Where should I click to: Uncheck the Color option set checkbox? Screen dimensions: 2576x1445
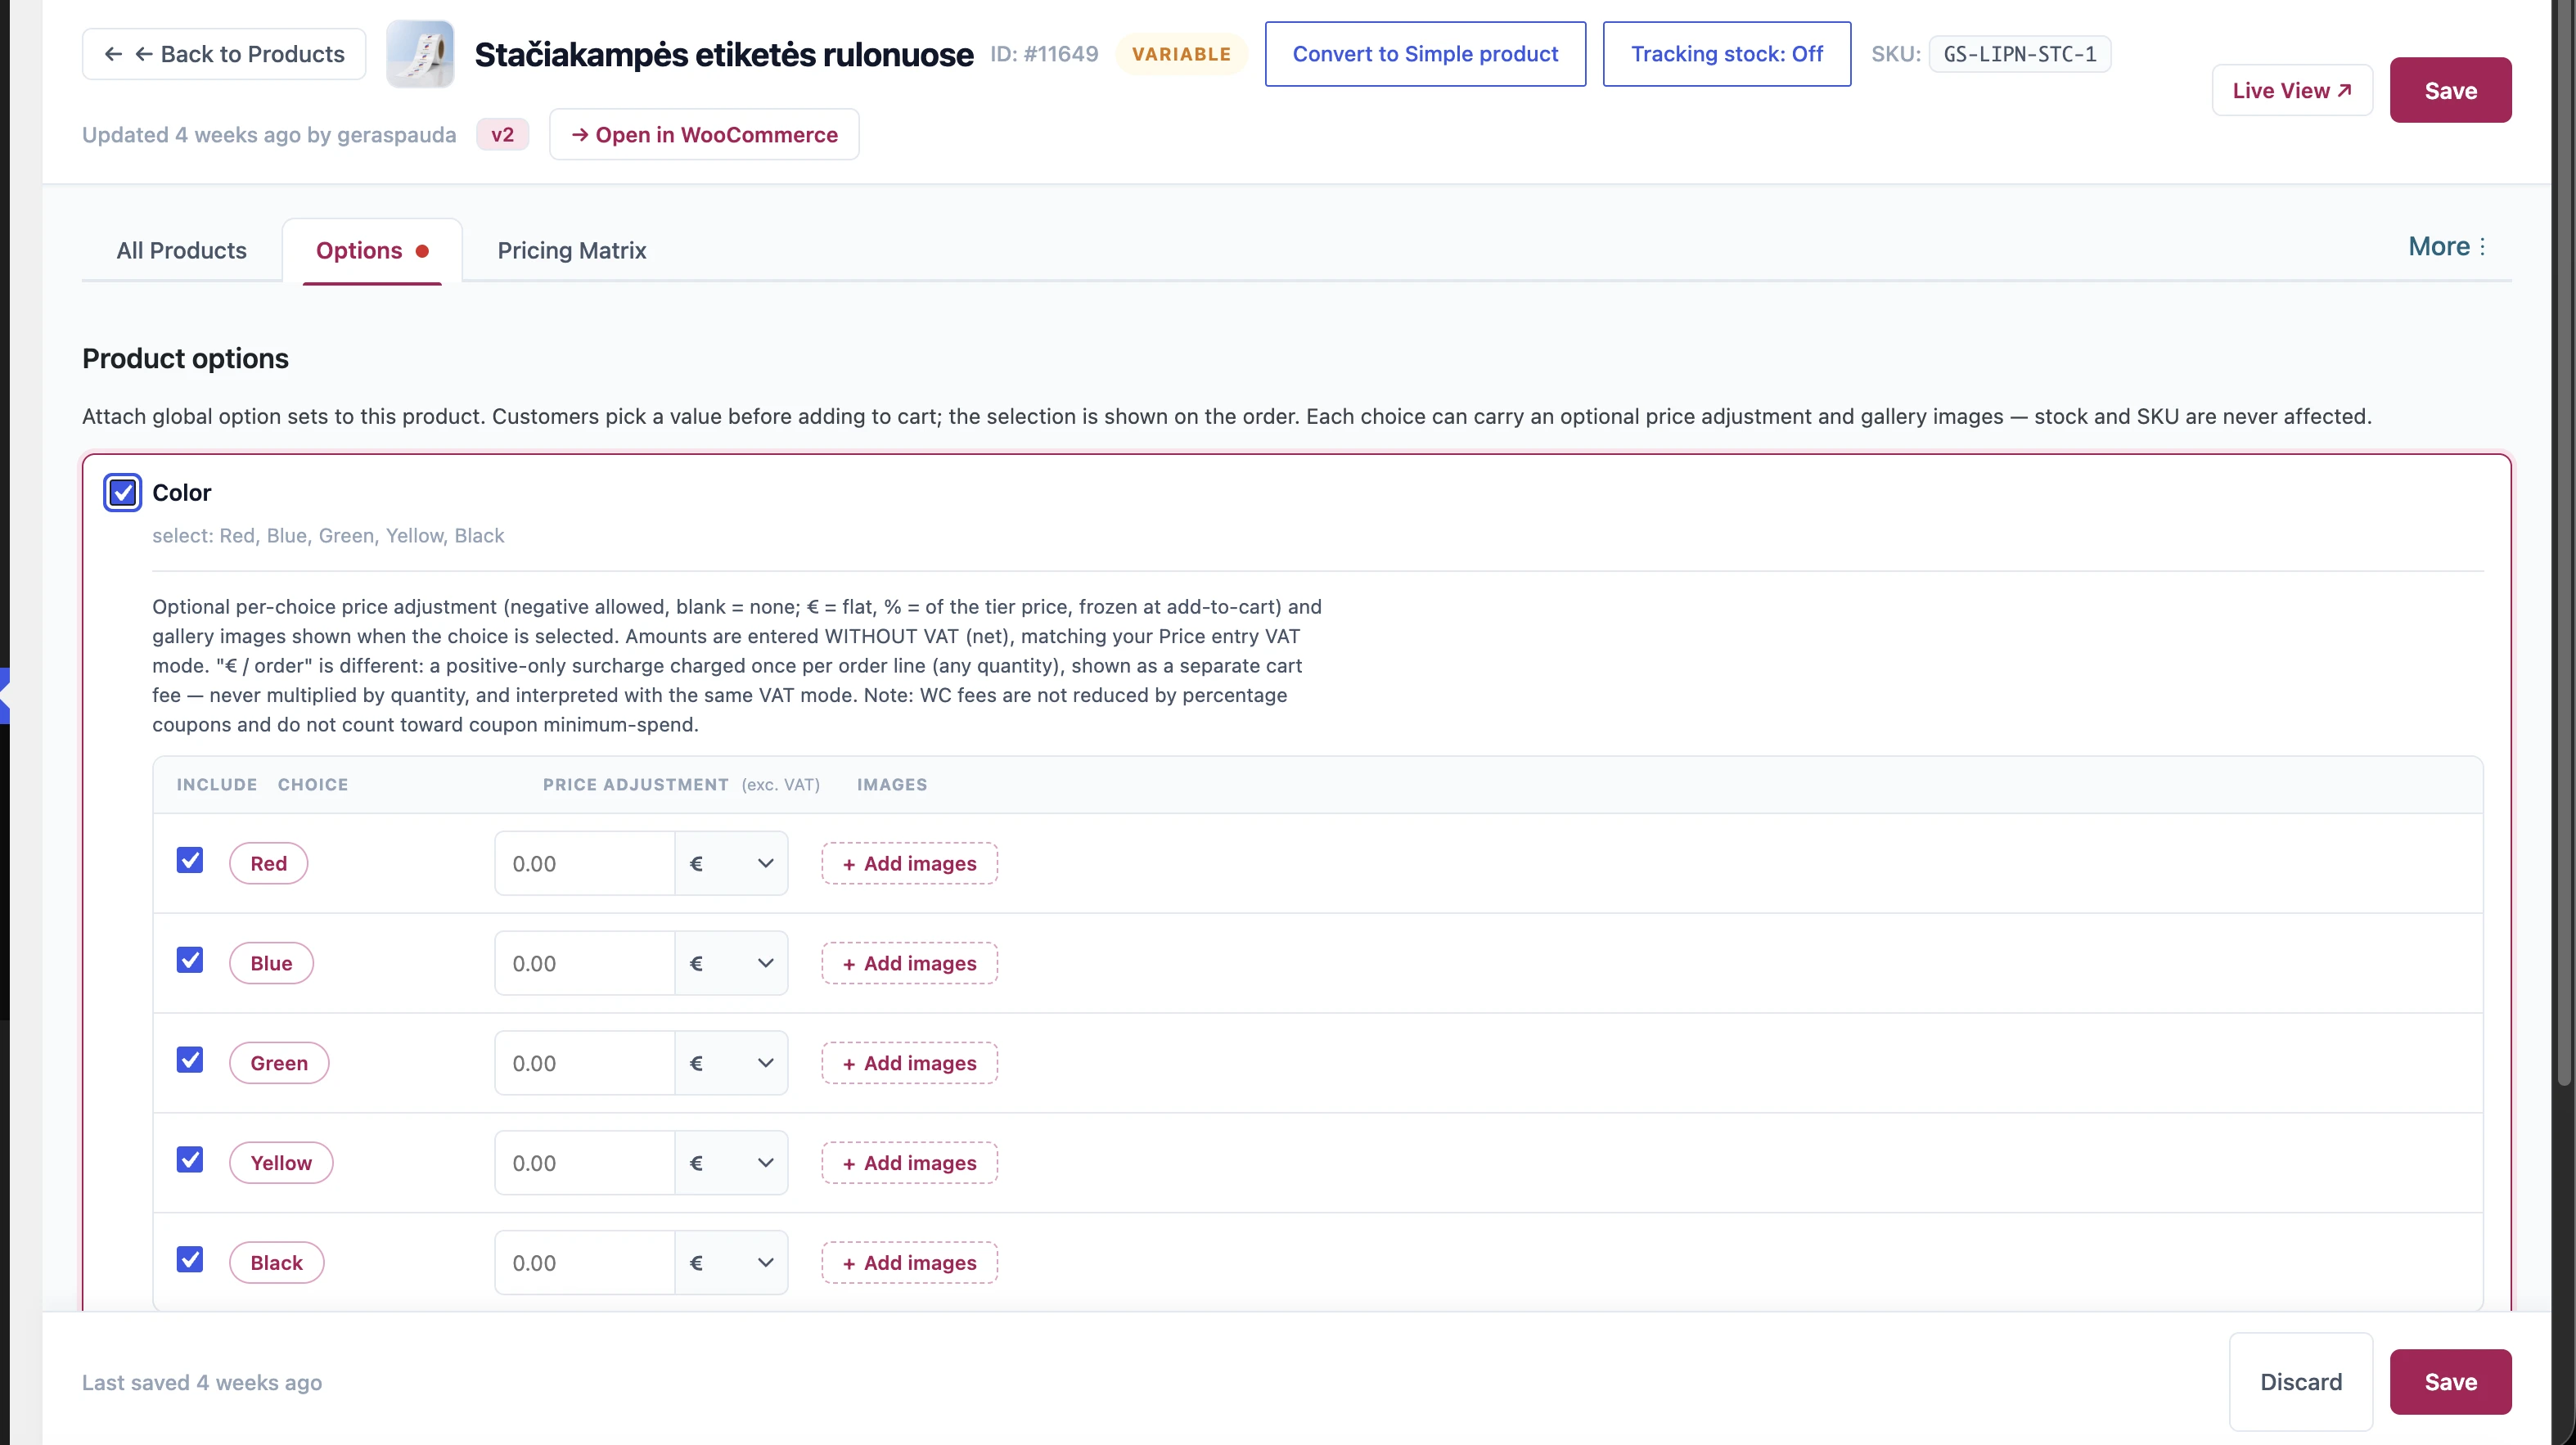point(122,492)
